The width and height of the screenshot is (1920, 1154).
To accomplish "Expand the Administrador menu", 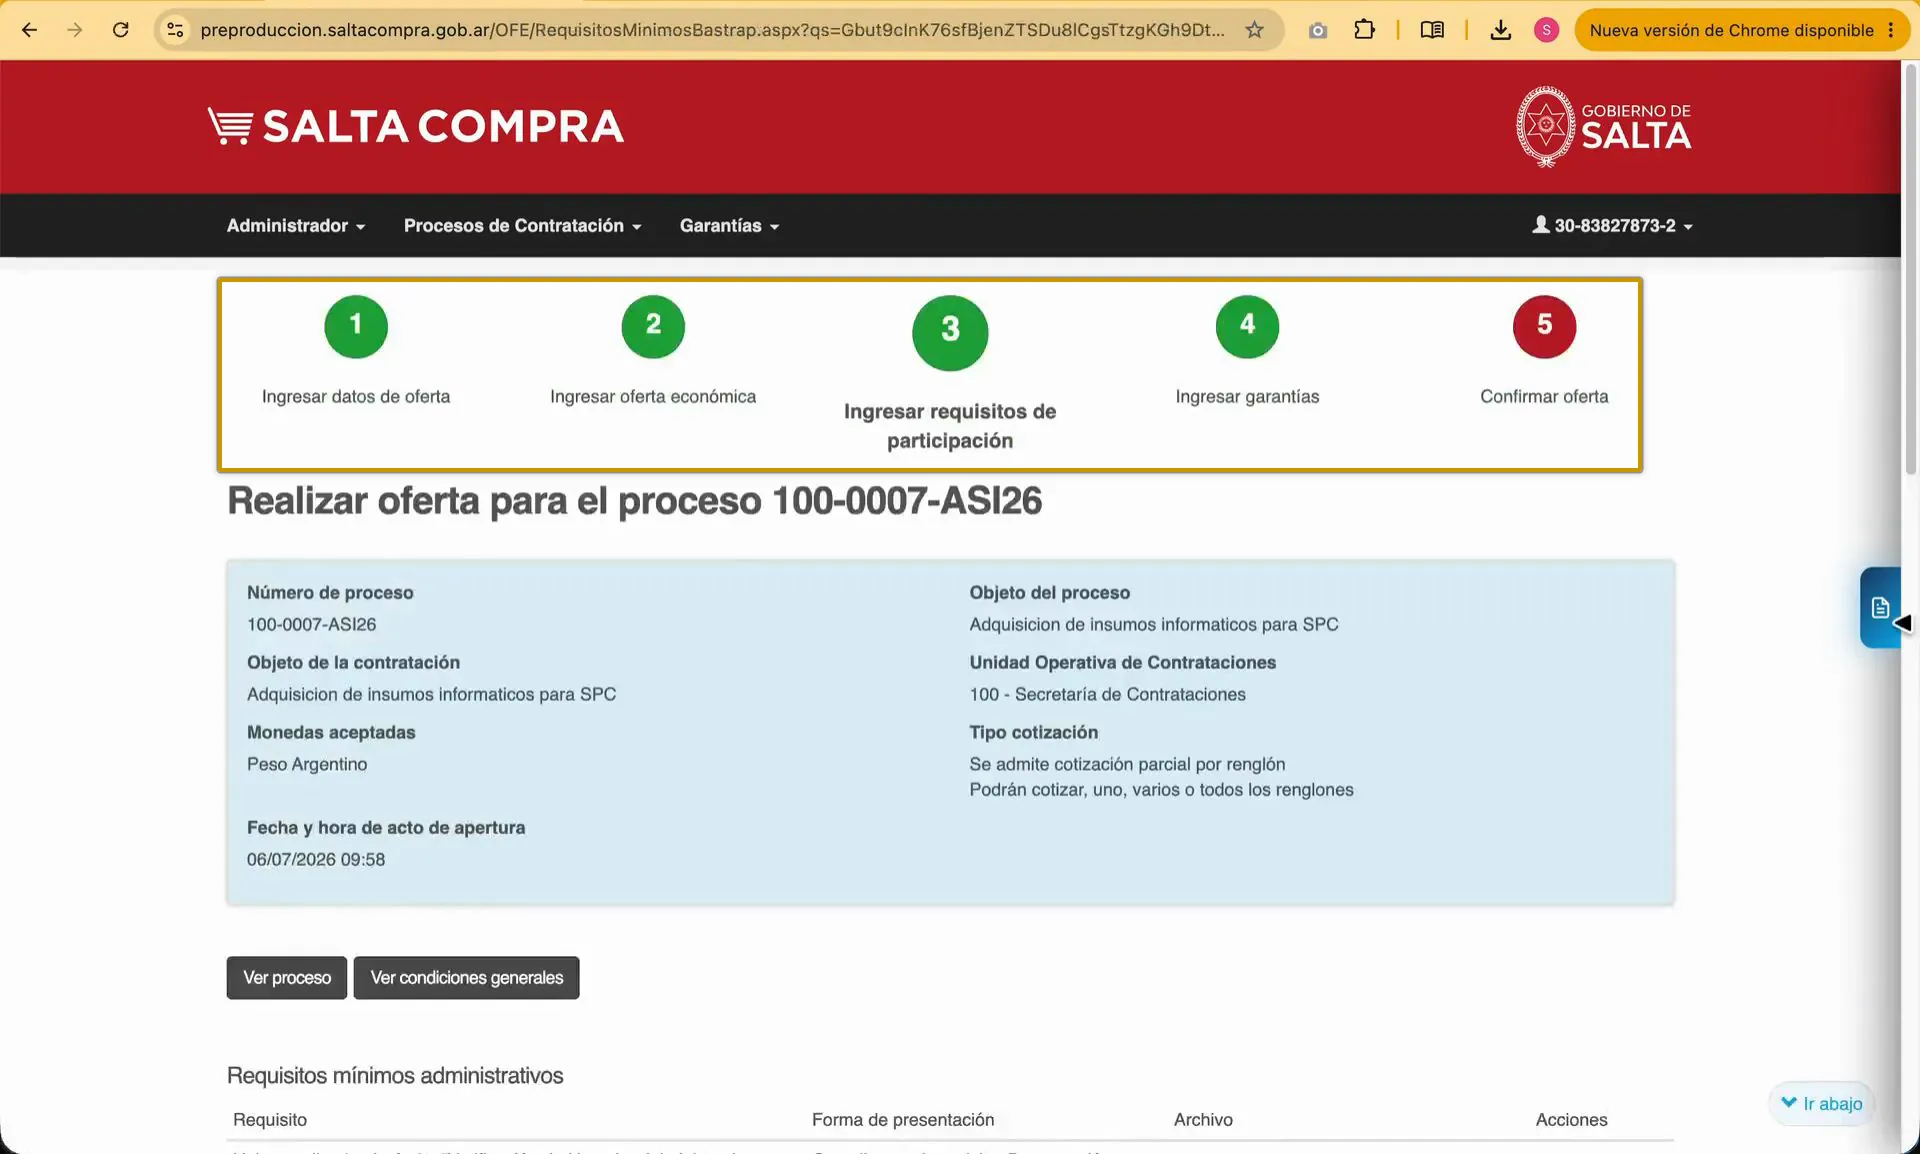I will tap(296, 226).
